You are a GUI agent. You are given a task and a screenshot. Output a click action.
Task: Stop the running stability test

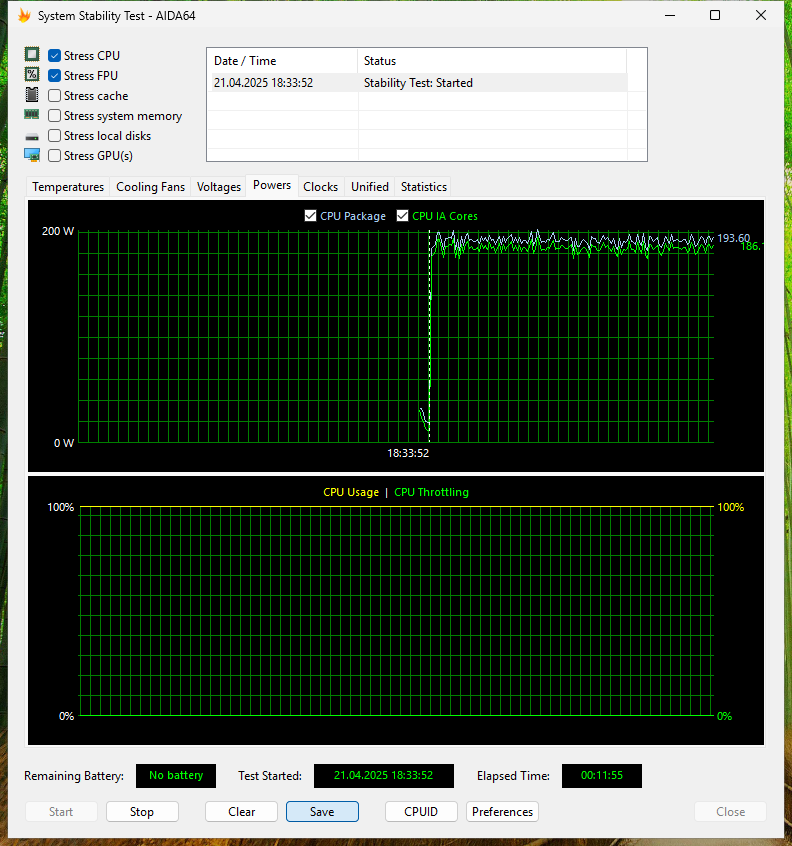[x=142, y=811]
